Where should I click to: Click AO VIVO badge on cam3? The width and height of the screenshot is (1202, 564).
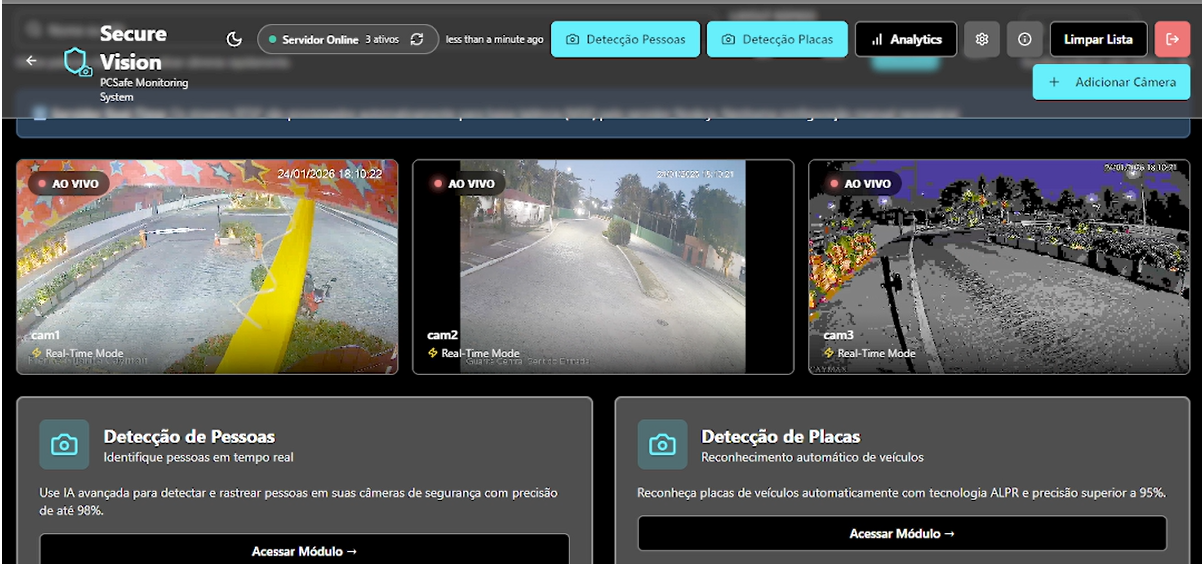coord(859,184)
